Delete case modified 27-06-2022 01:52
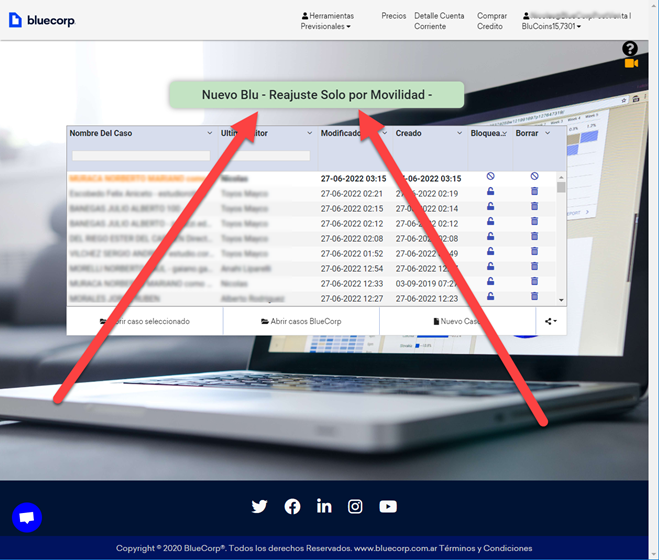The height and width of the screenshot is (560, 659). pyautogui.click(x=534, y=251)
